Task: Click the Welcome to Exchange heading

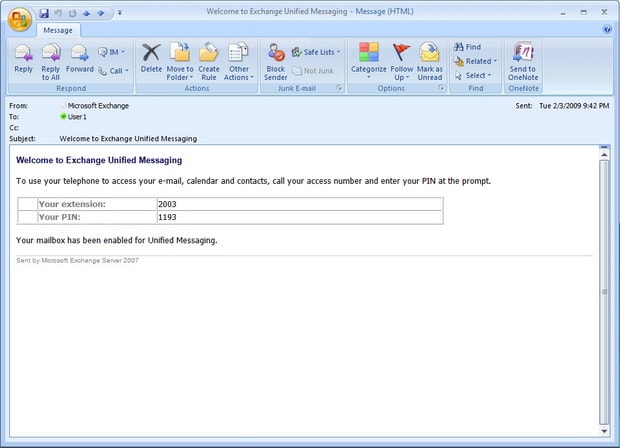Action: [99, 160]
